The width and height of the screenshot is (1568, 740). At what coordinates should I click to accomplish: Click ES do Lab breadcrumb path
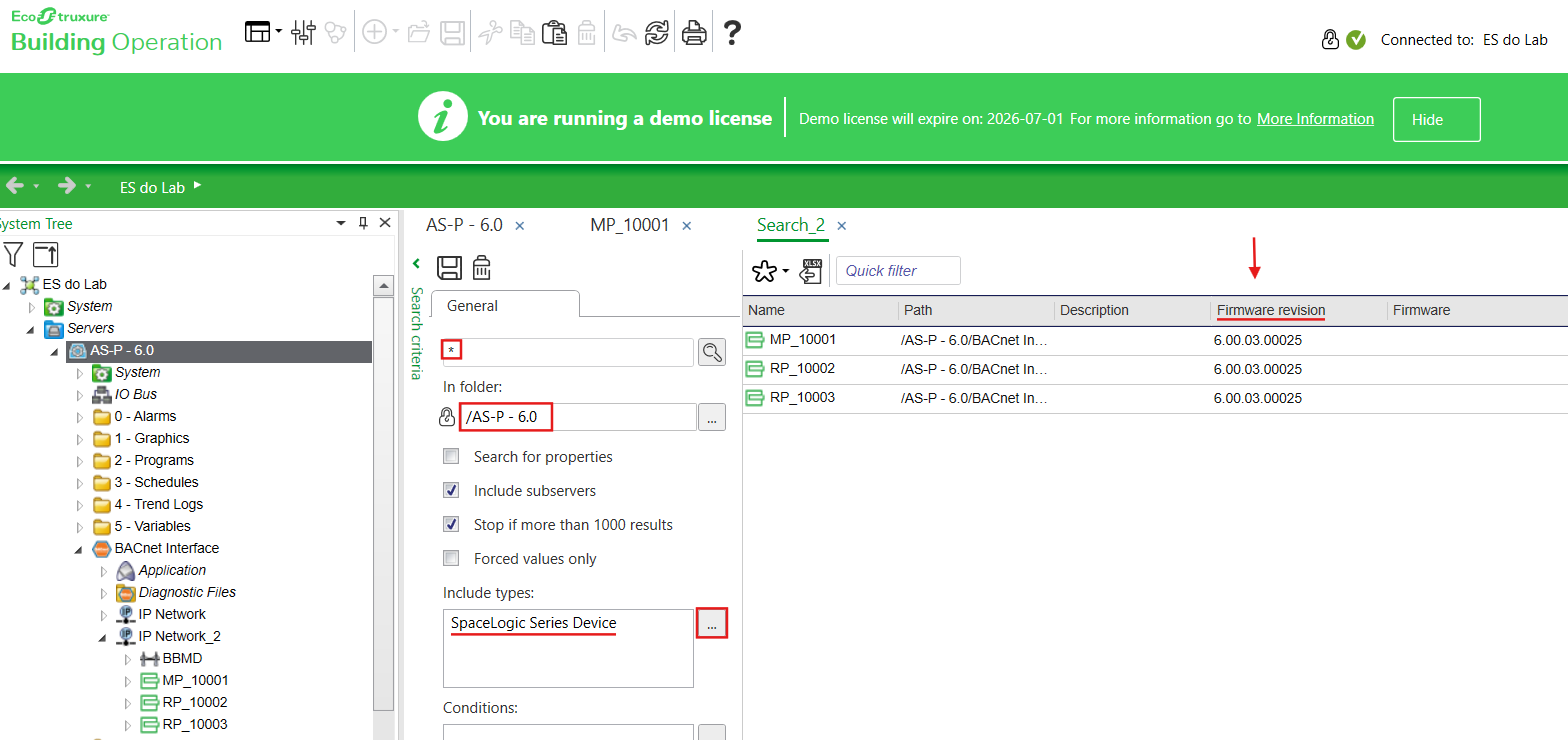(x=152, y=187)
